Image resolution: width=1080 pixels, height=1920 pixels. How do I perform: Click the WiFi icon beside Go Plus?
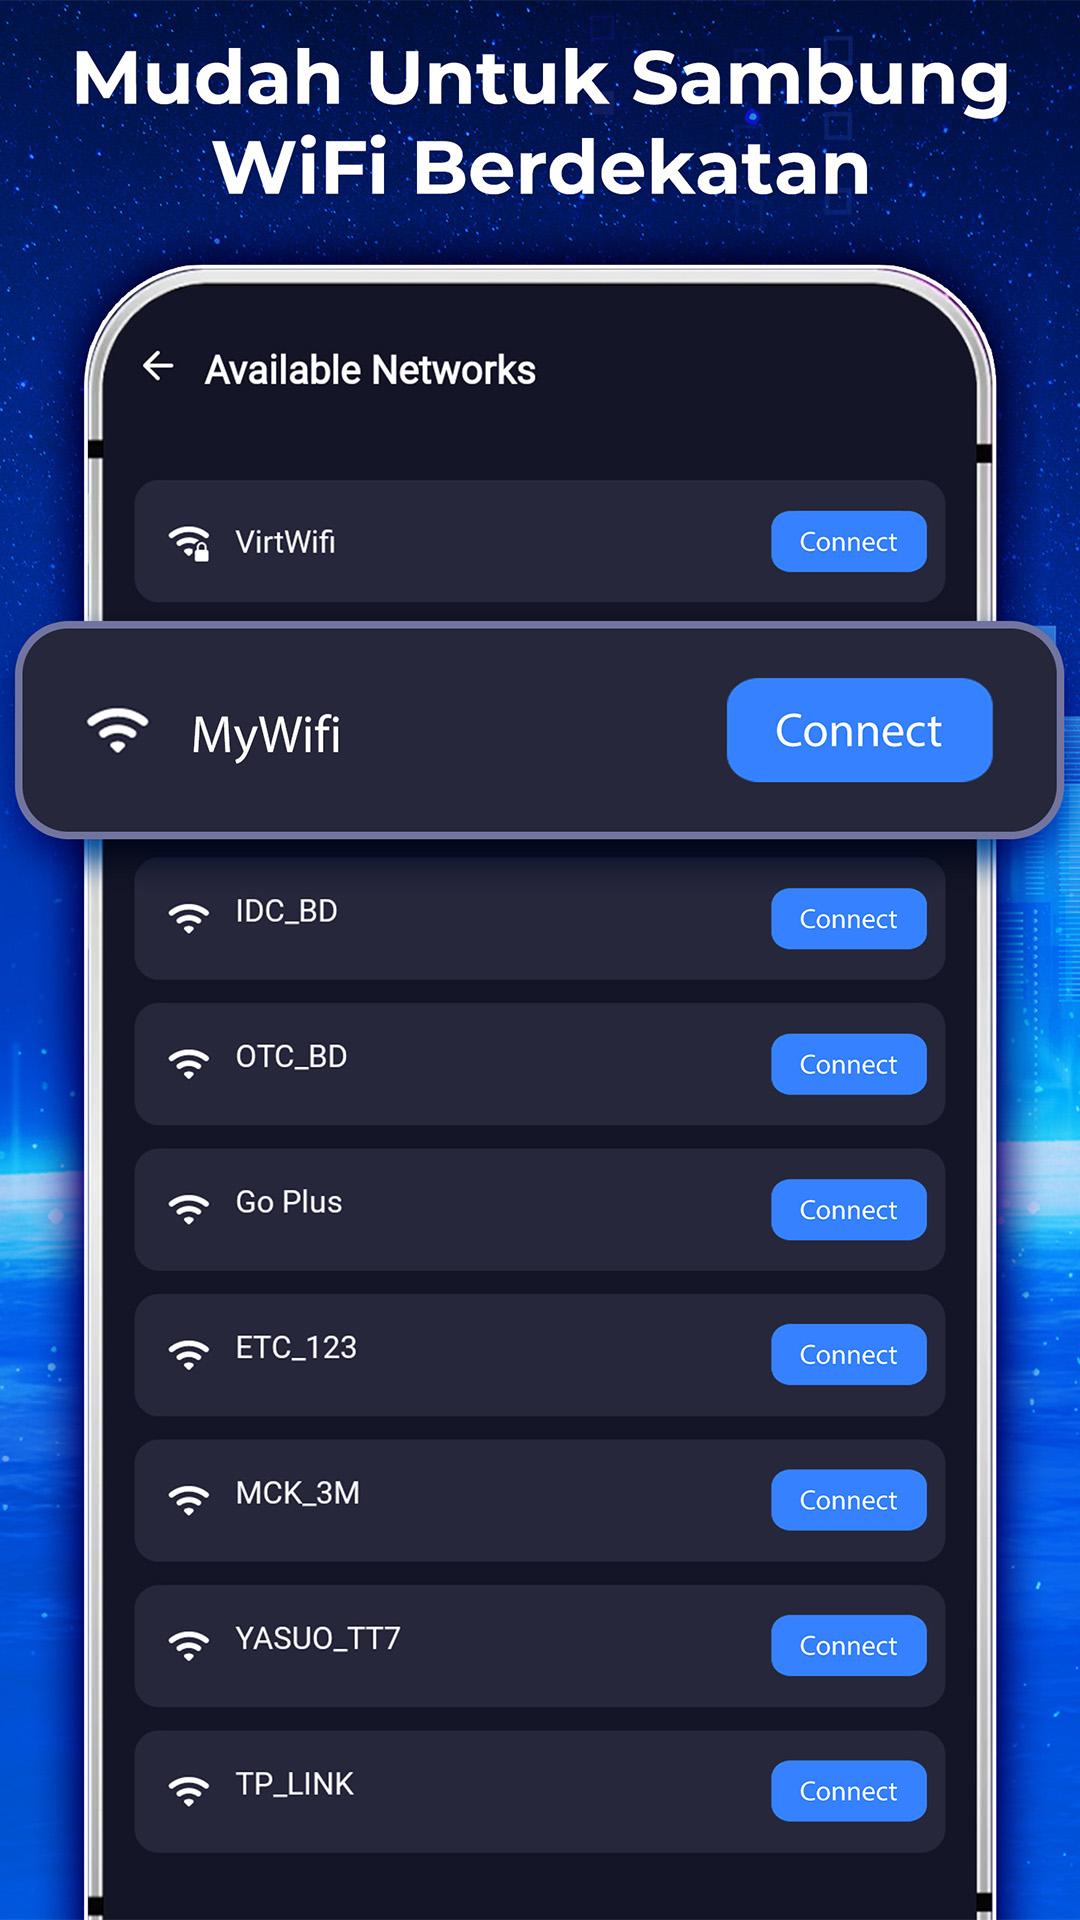click(189, 1208)
